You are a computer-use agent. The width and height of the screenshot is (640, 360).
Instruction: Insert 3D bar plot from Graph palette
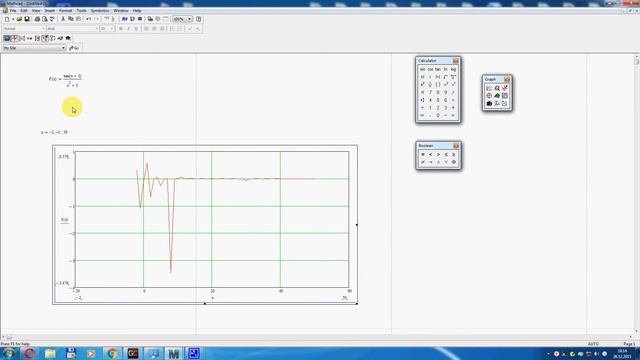coord(489,104)
